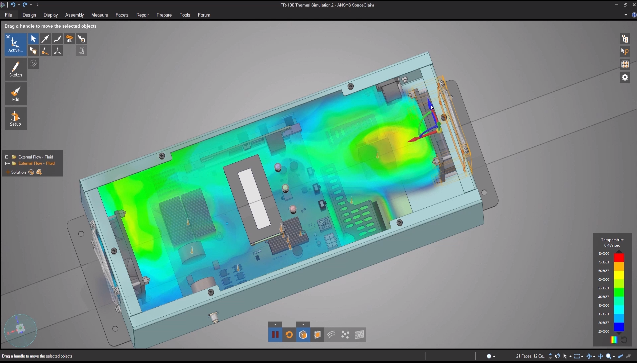The image size is (637, 363).
Task: Open the Facets tab
Action: 122,15
